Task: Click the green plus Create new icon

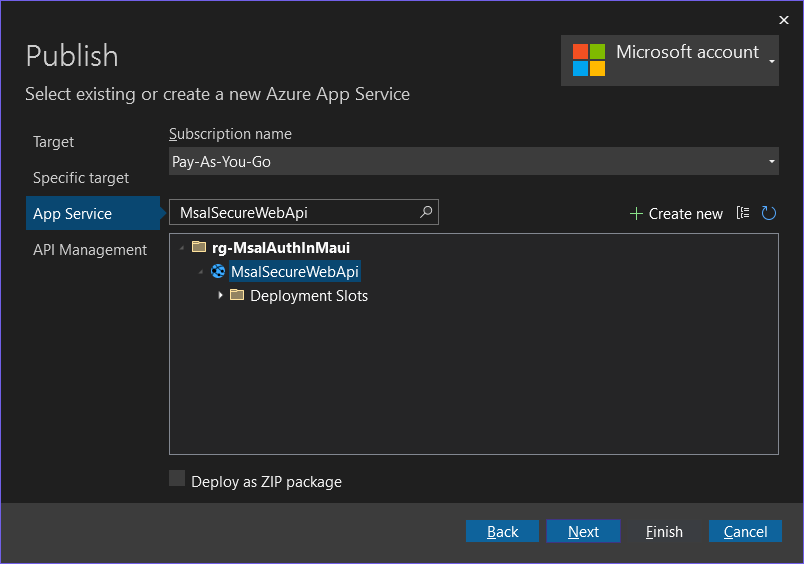Action: coord(636,213)
